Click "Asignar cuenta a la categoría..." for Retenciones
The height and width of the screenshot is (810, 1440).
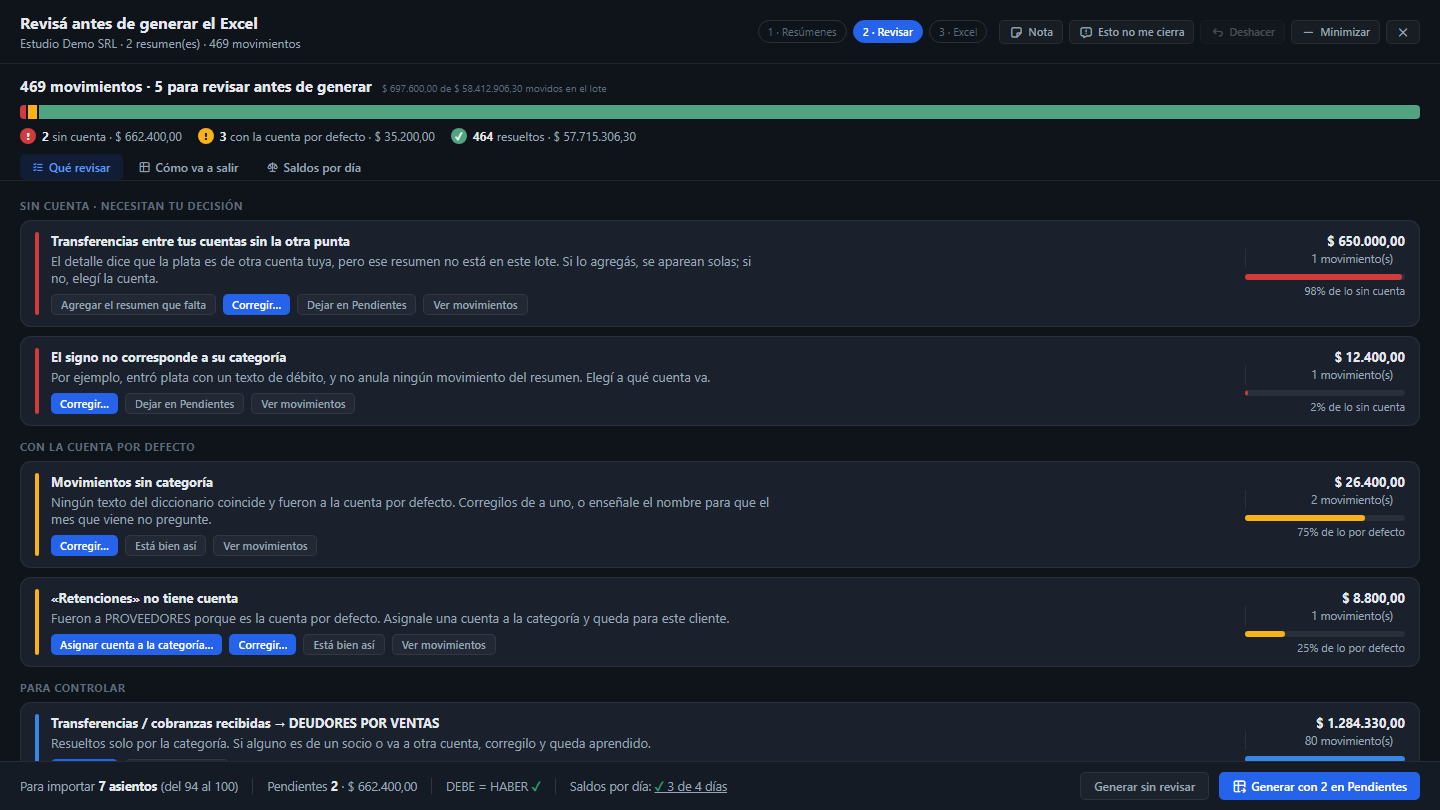tap(136, 645)
